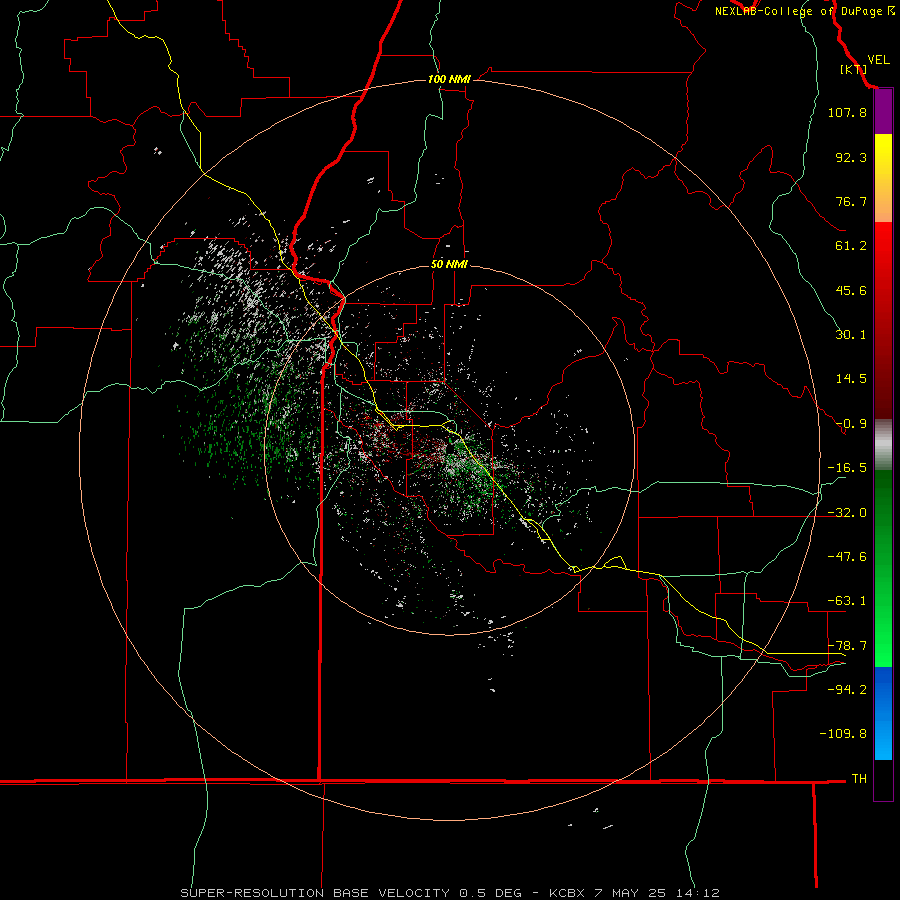Click the [KT] units label
The height and width of the screenshot is (900, 900).
click(853, 69)
